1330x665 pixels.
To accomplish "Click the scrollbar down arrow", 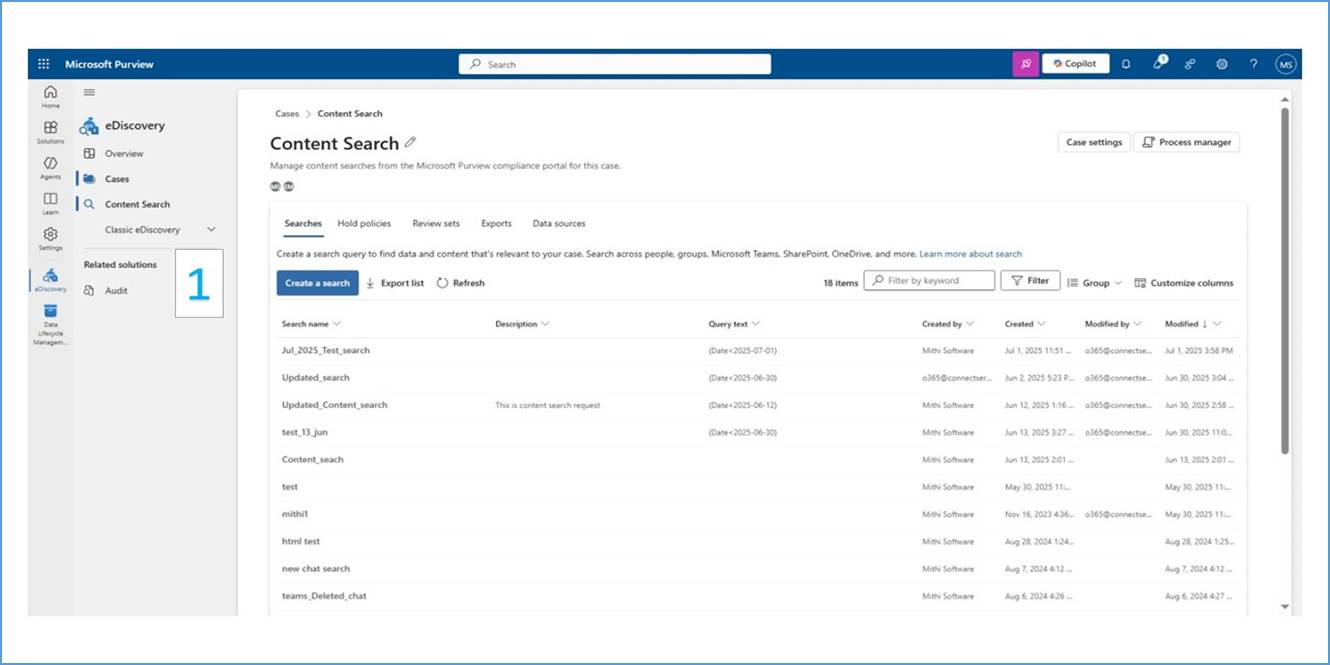I will point(1285,607).
